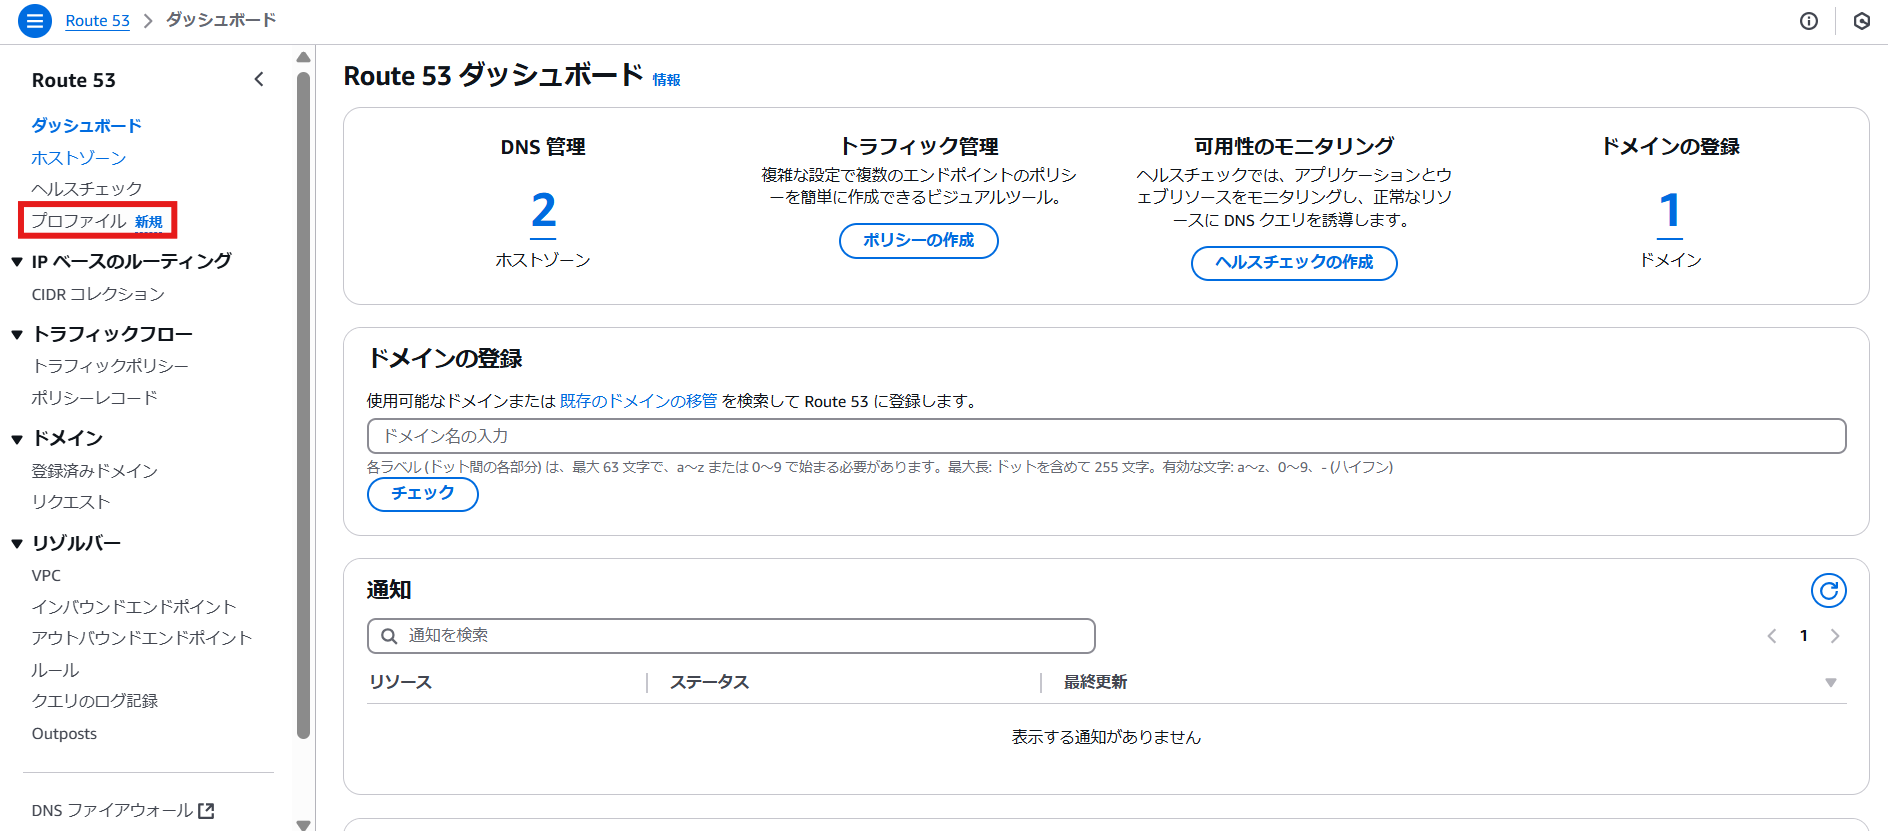The image size is (1888, 831).
Task: Click ヘルスチェックの作成 button
Action: coord(1294,263)
